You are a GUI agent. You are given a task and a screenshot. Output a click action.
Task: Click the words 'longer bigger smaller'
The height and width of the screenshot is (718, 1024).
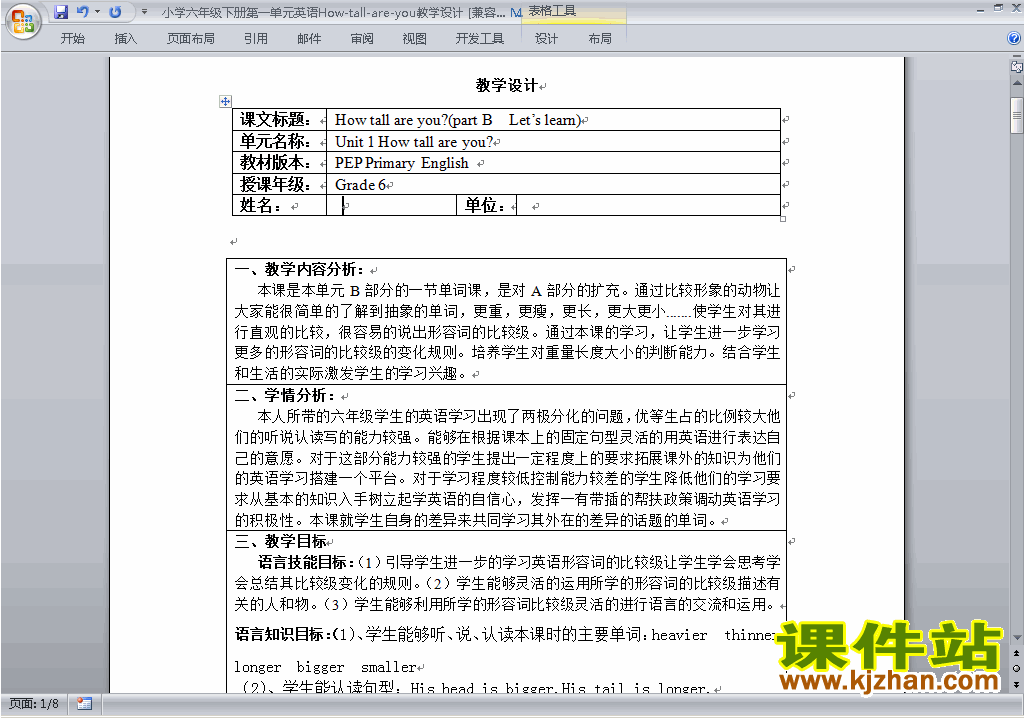click(325, 667)
